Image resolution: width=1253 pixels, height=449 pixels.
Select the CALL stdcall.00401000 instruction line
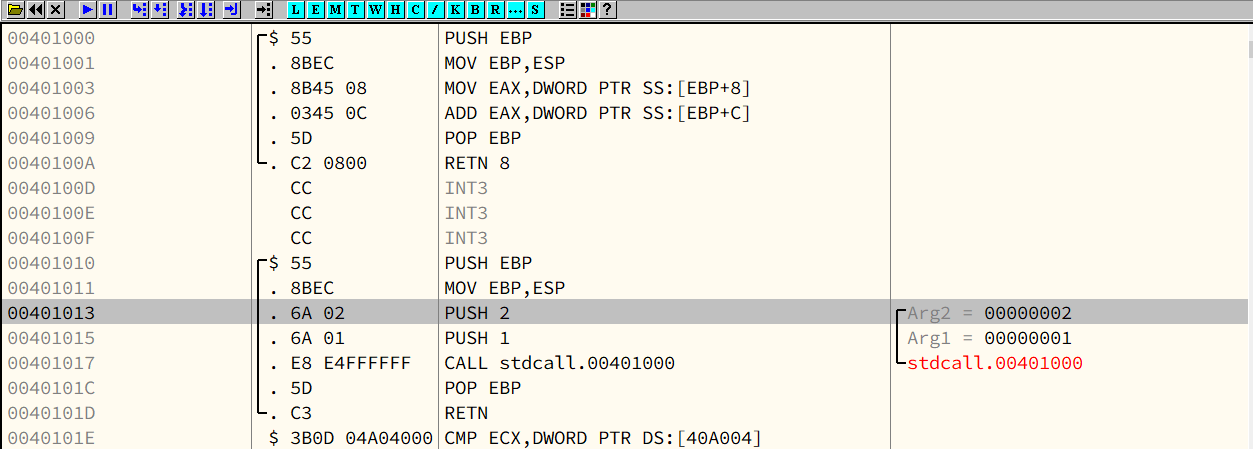coord(559,363)
